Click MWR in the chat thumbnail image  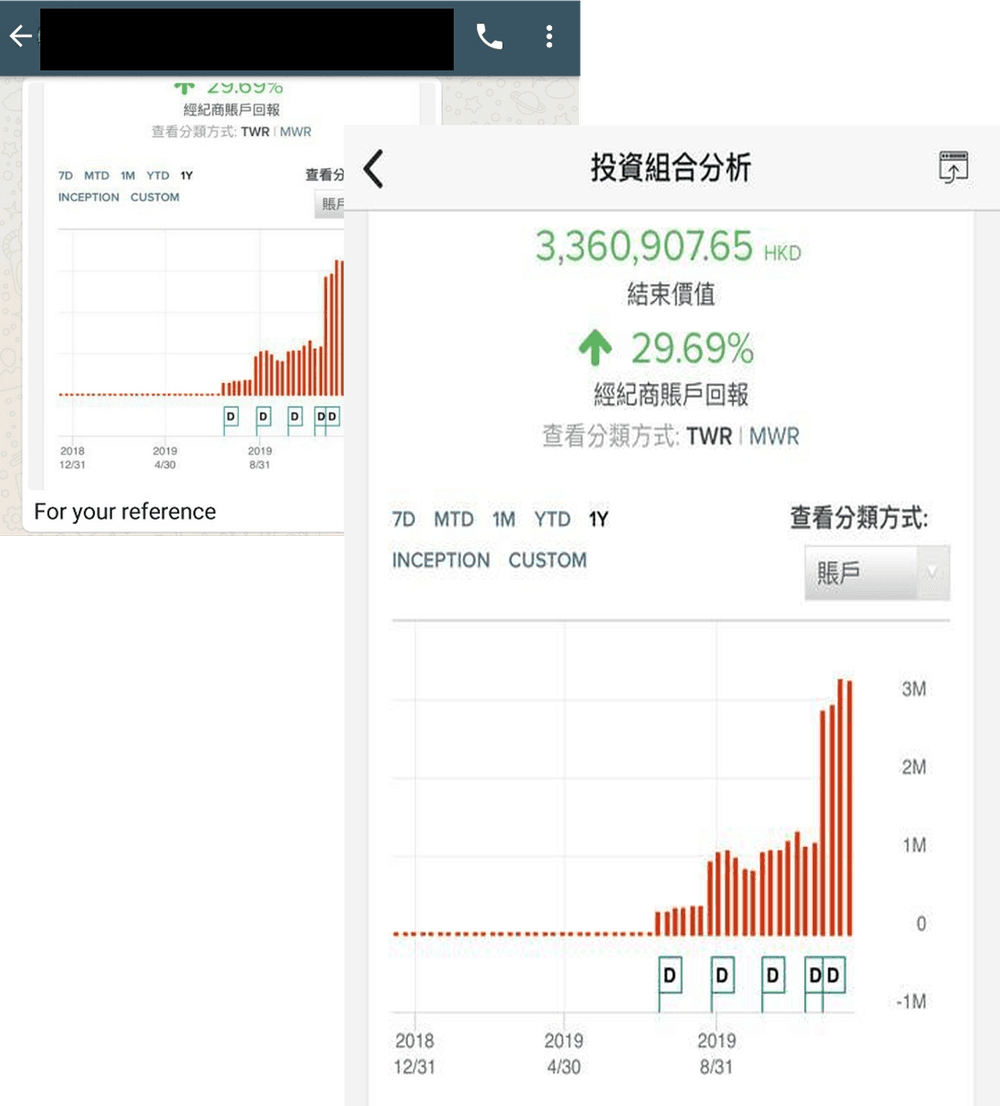(x=295, y=132)
